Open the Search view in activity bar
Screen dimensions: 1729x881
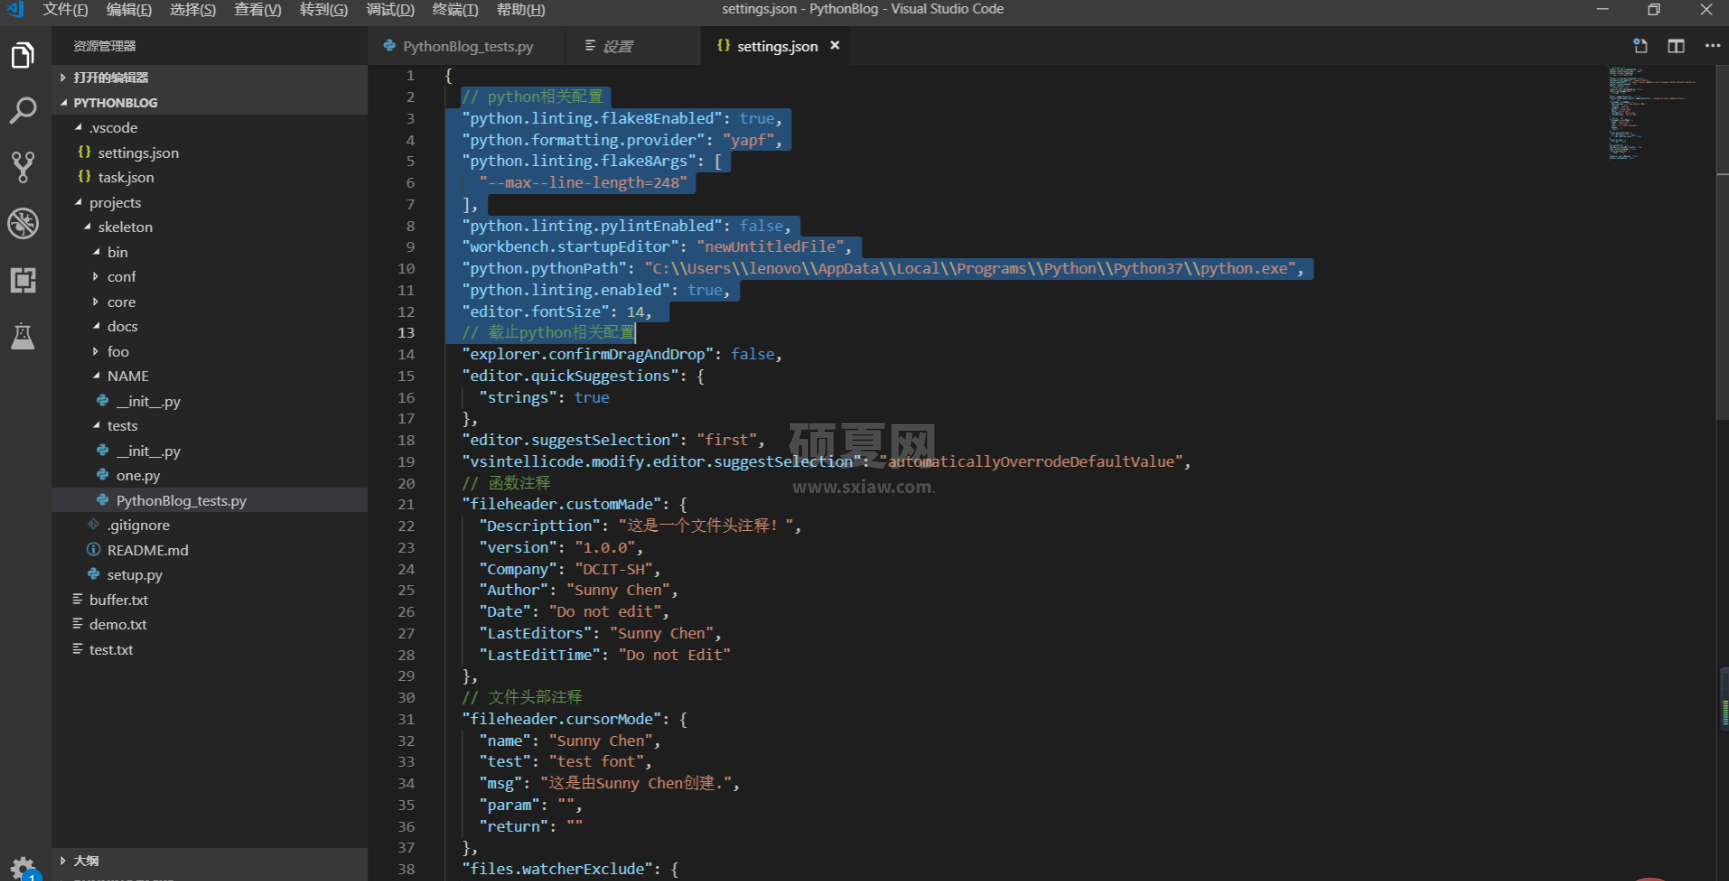(23, 110)
